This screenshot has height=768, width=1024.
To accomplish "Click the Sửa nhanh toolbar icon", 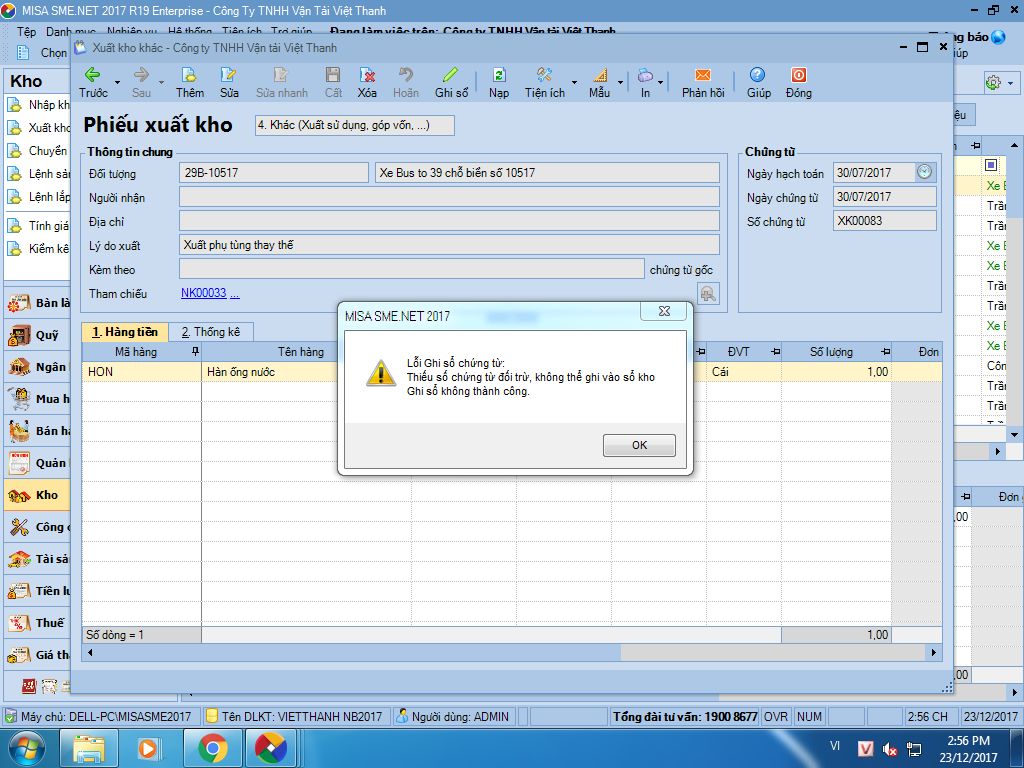I will point(281,74).
